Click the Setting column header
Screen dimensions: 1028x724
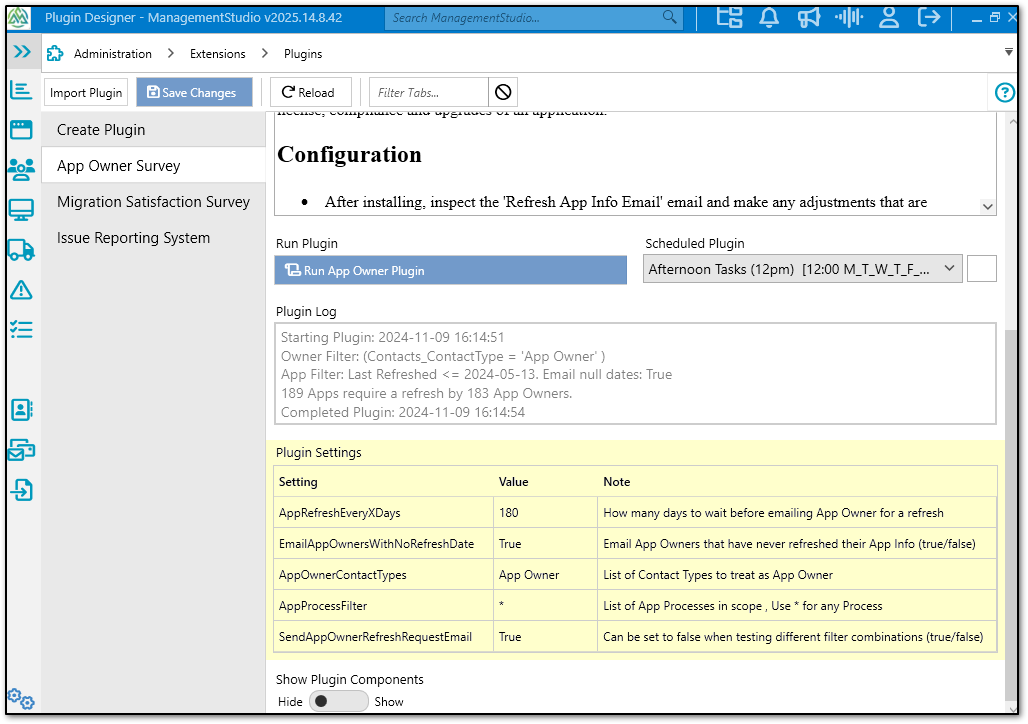[x=298, y=482]
